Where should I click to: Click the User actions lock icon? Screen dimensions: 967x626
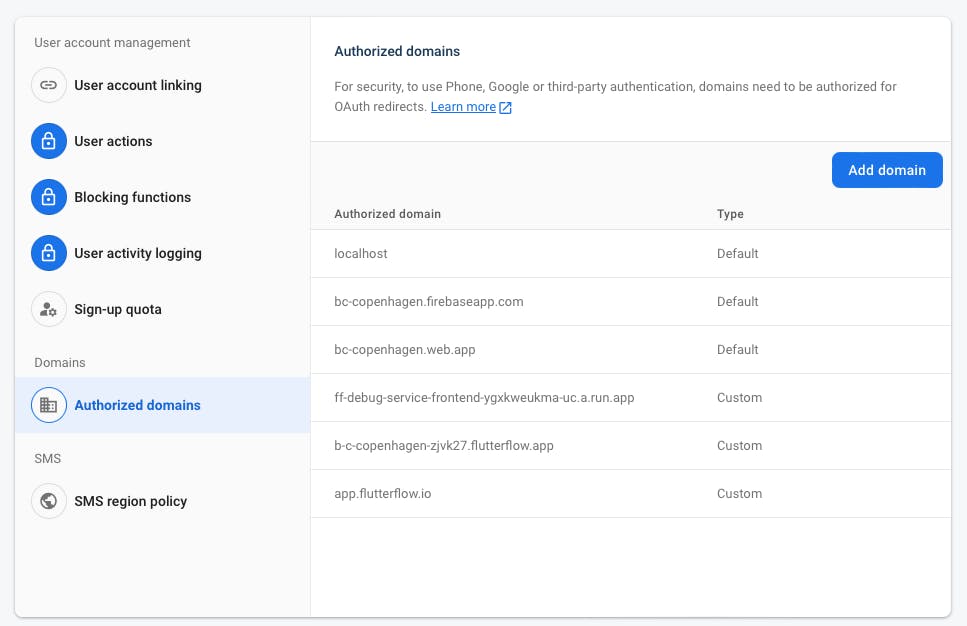tap(48, 141)
